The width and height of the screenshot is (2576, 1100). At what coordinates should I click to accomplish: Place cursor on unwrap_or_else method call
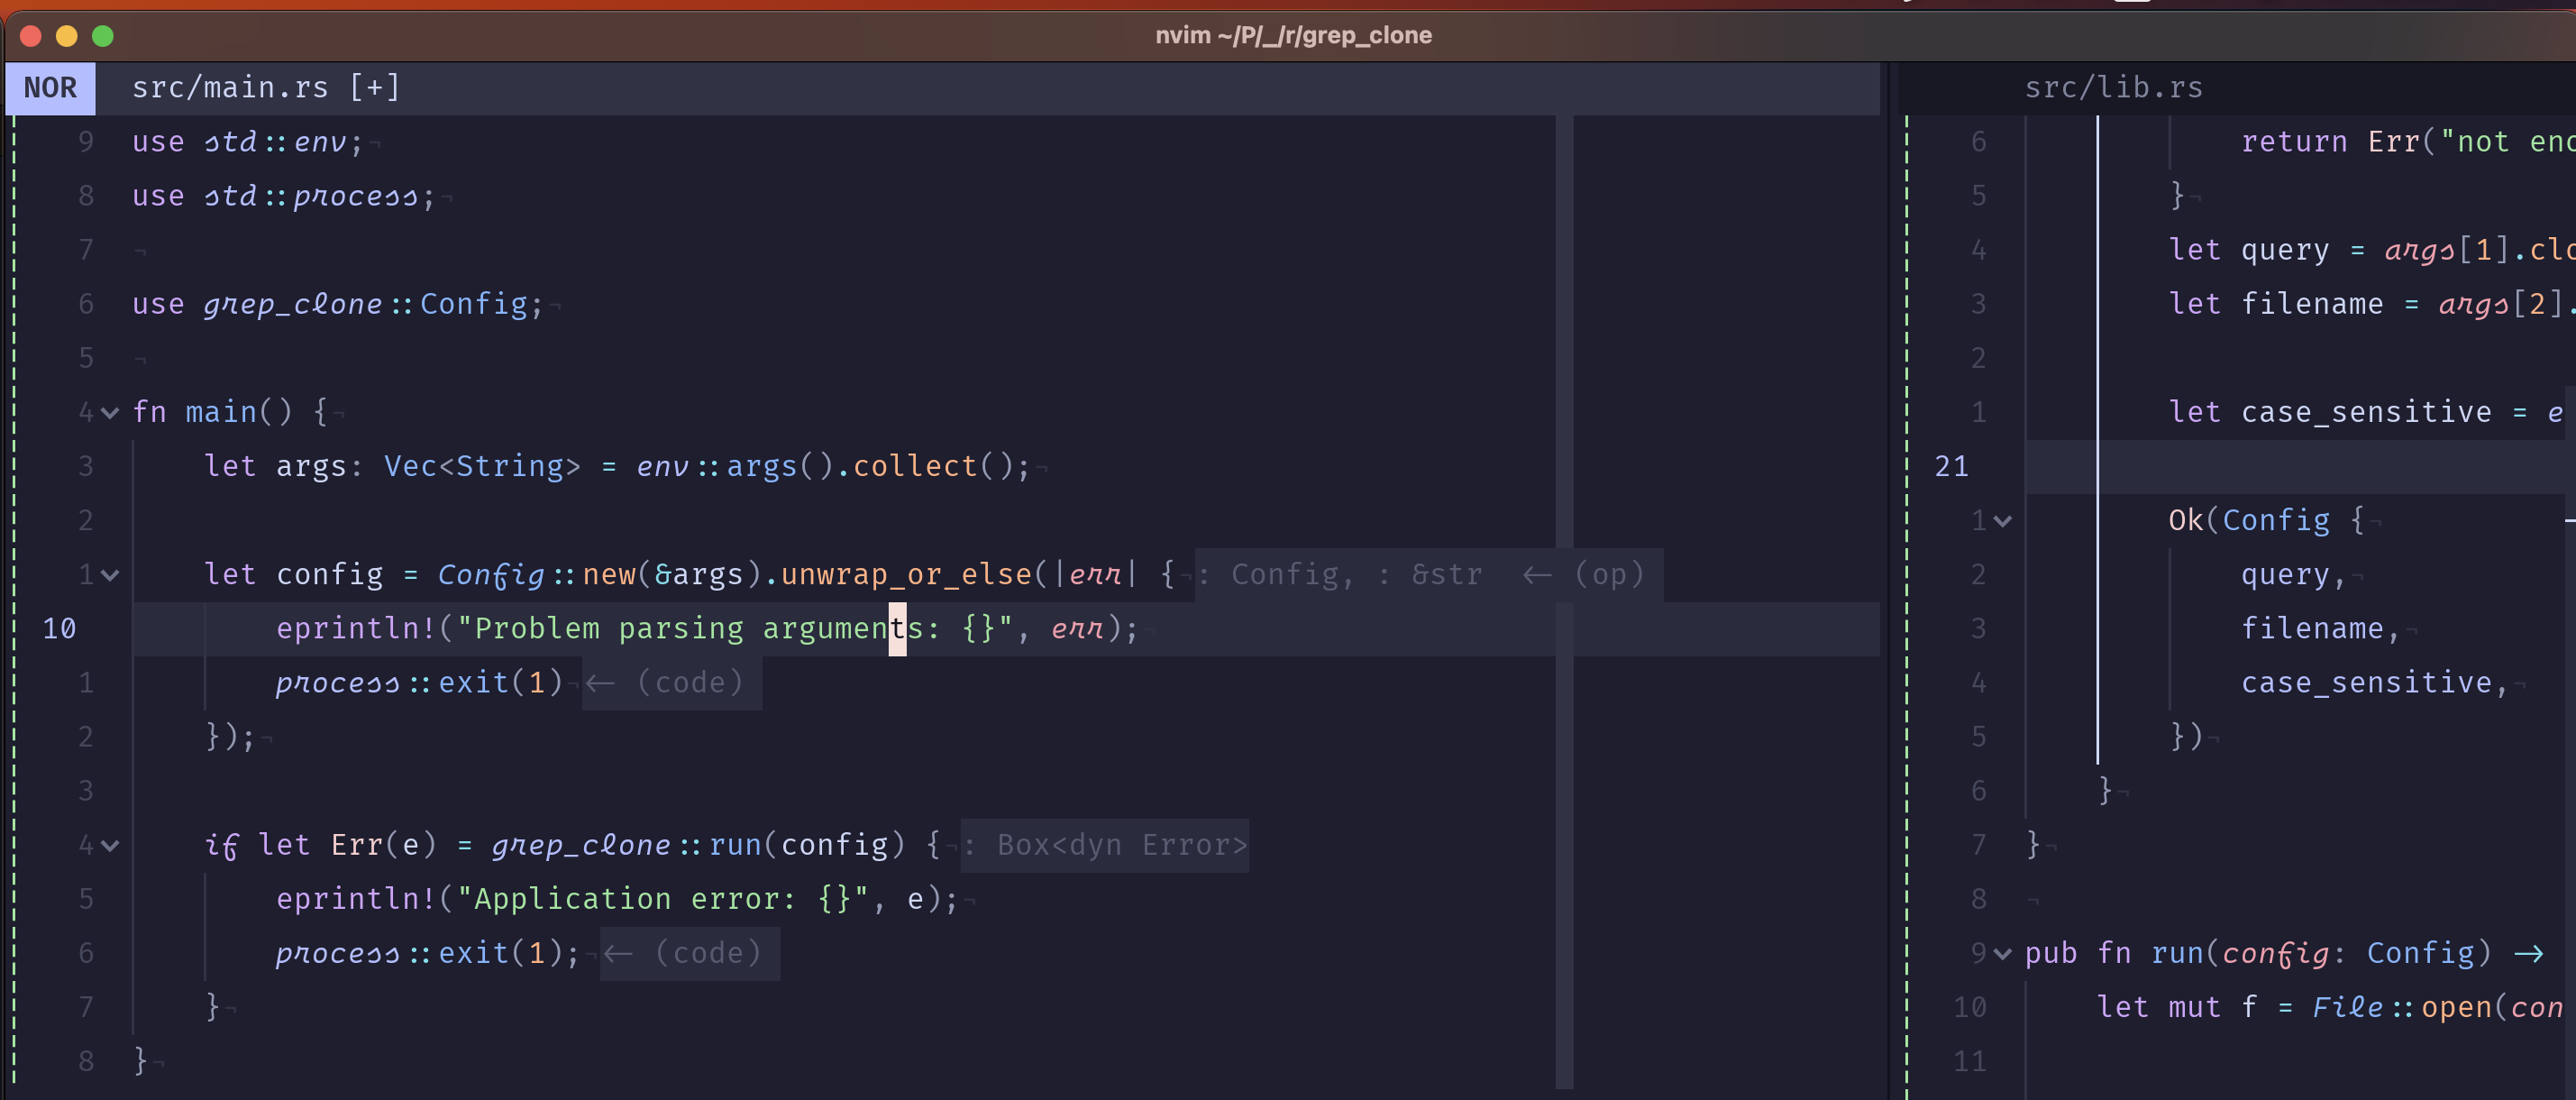point(905,575)
